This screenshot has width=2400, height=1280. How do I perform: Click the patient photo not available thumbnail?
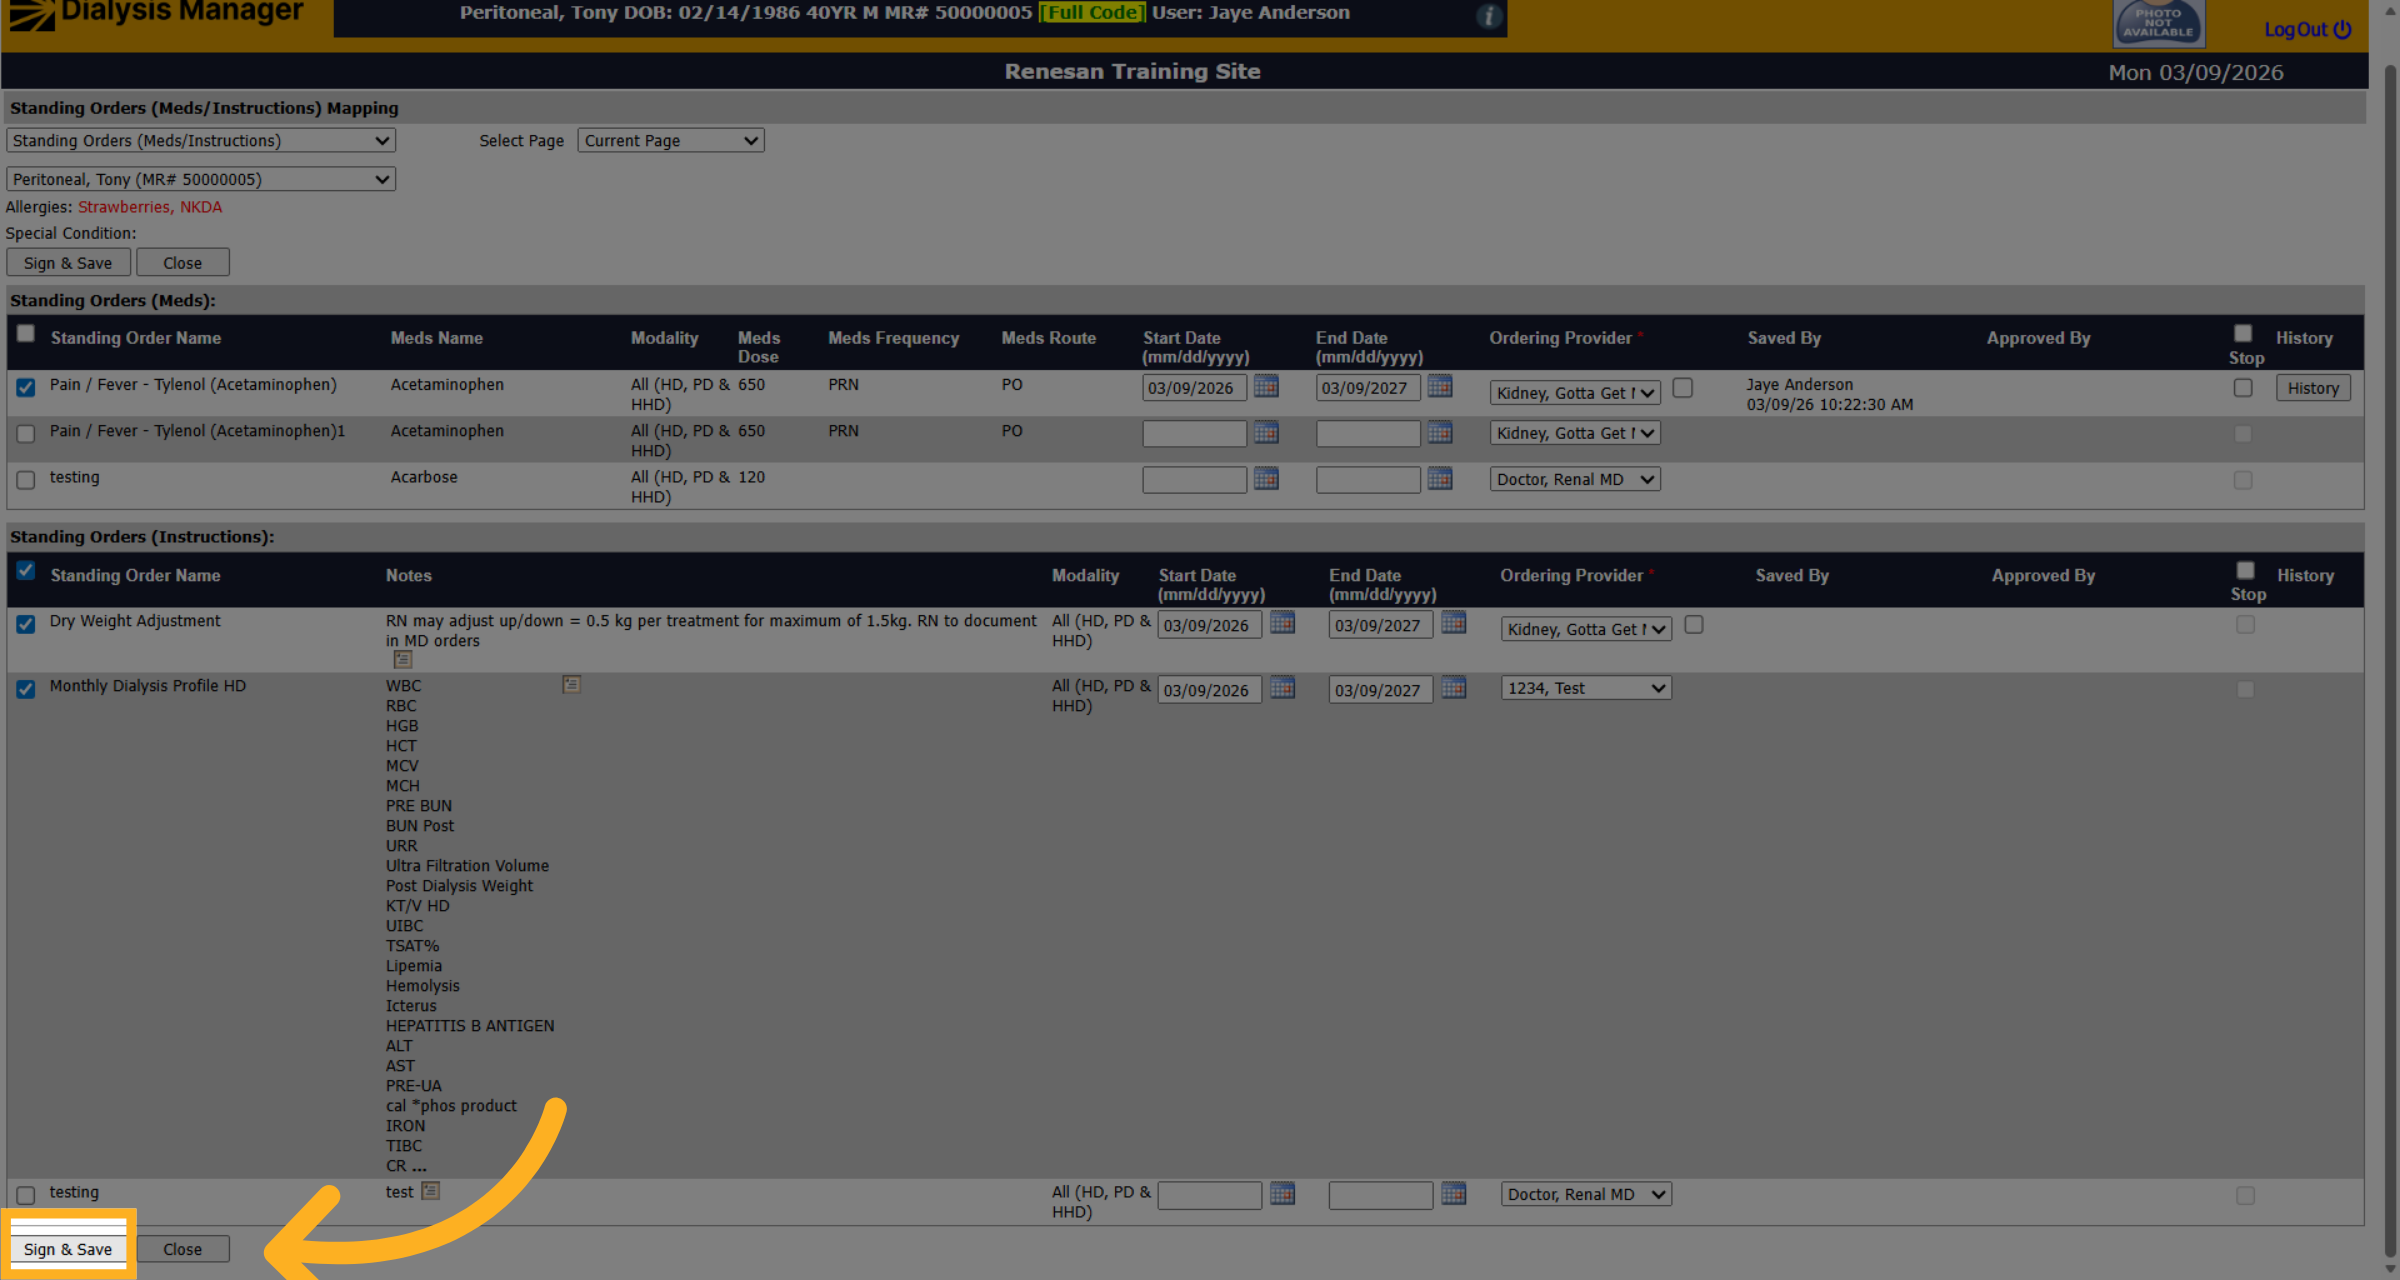tap(2158, 23)
